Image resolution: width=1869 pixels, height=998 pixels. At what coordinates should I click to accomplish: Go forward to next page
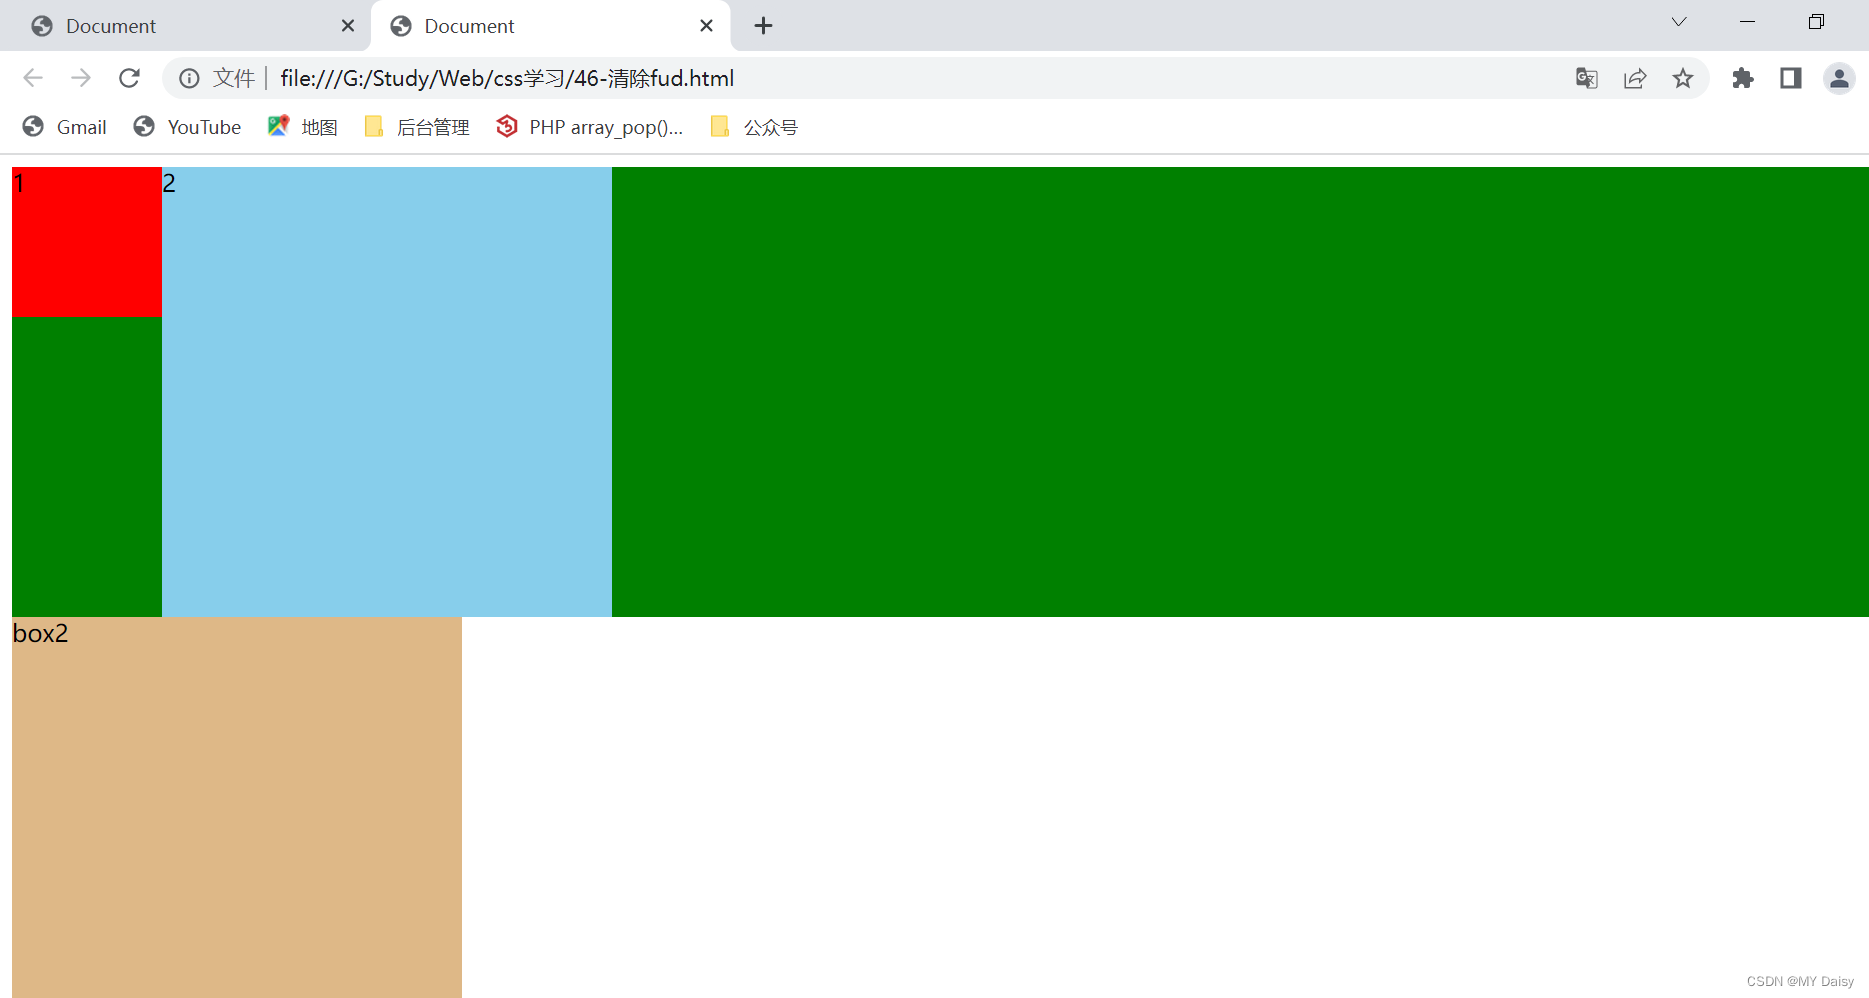coord(81,78)
